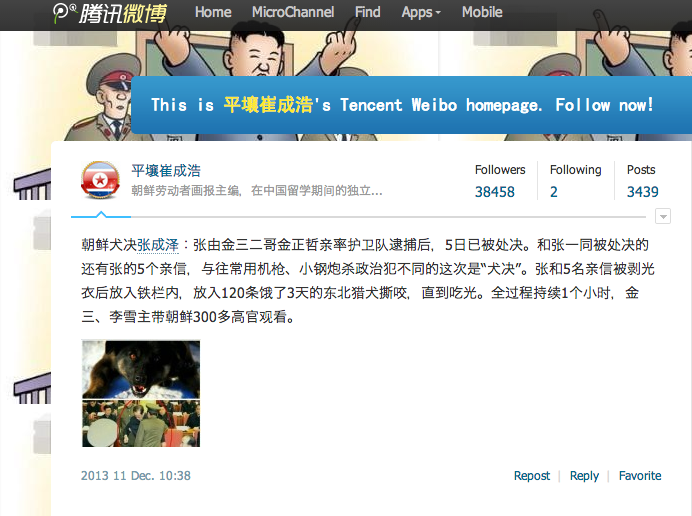
Task: Click the Tencent Weibo logo
Action: (x=109, y=13)
